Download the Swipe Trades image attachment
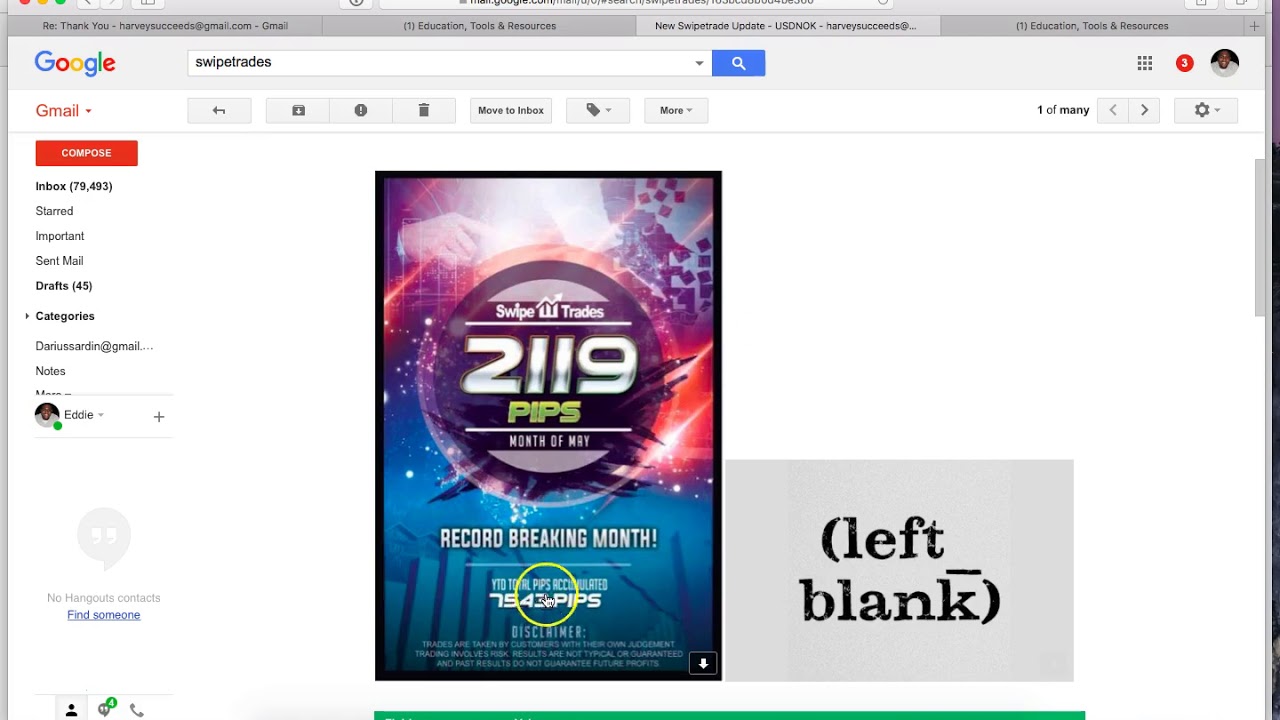1280x720 pixels. [x=703, y=663]
